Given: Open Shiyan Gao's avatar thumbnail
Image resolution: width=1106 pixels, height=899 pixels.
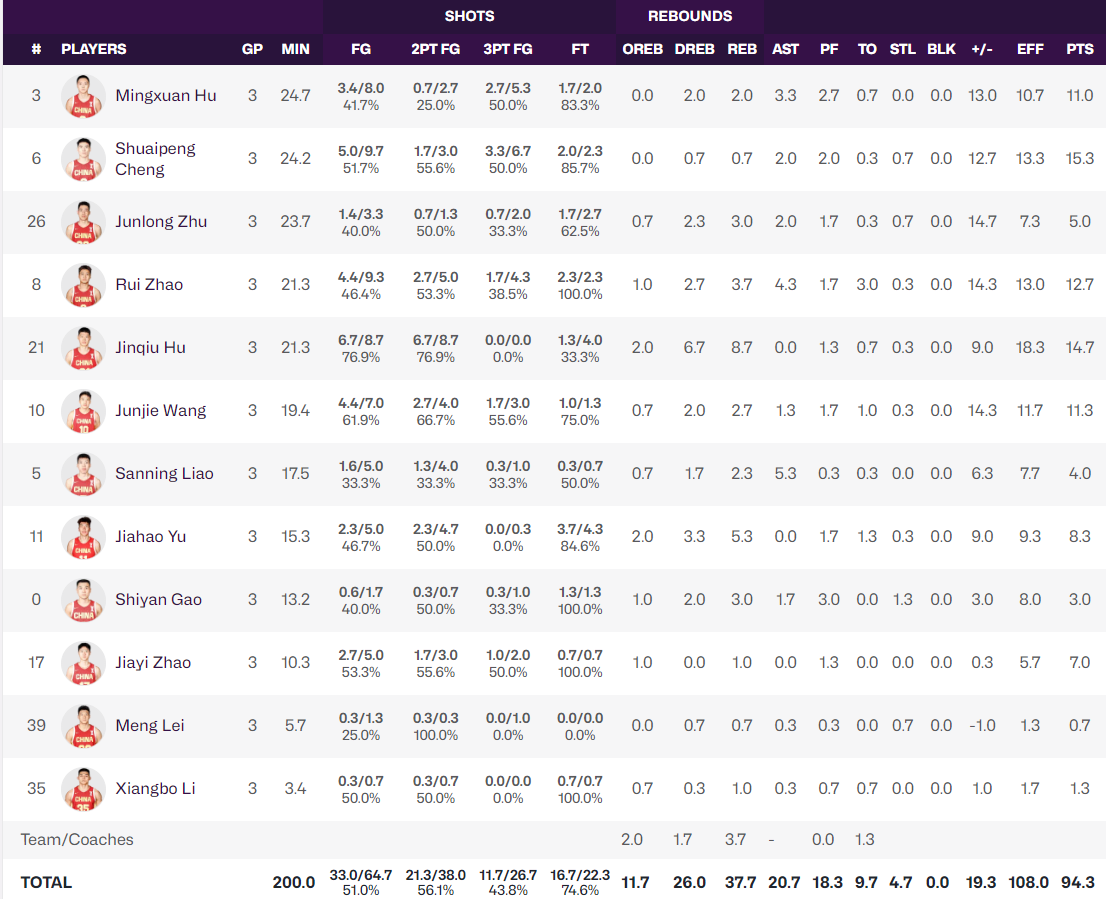Looking at the screenshot, I should coord(83,600).
